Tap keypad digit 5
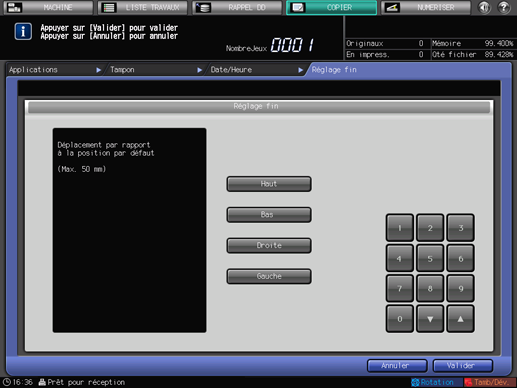Screen dimensions: 517x388 430,258
